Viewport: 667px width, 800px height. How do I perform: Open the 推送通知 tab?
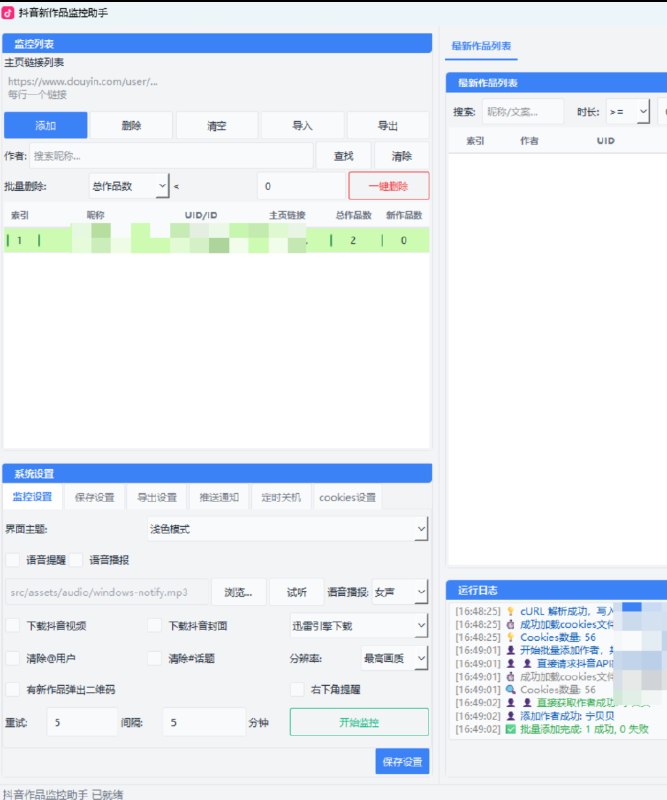(219, 497)
